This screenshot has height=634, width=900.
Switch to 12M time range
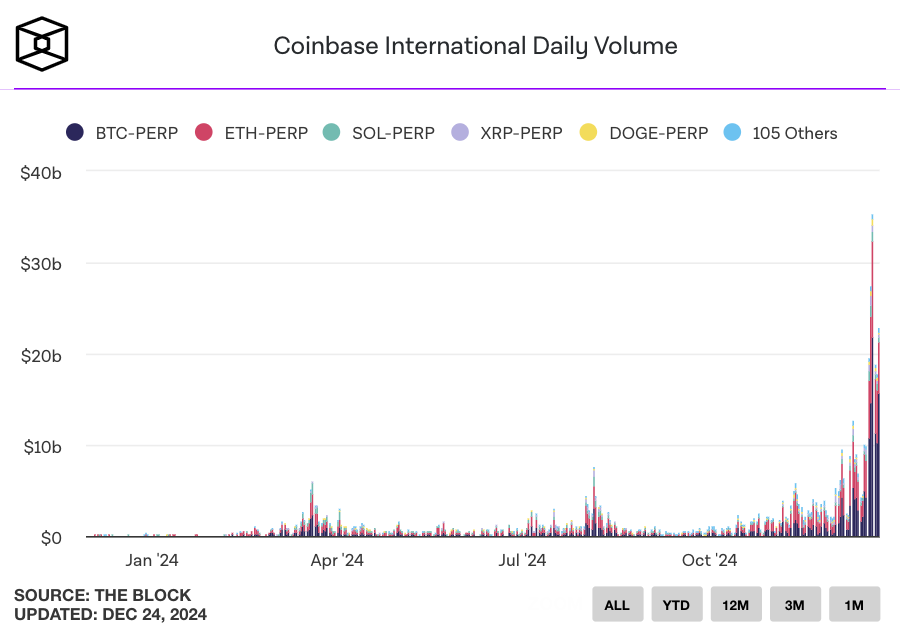(735, 605)
